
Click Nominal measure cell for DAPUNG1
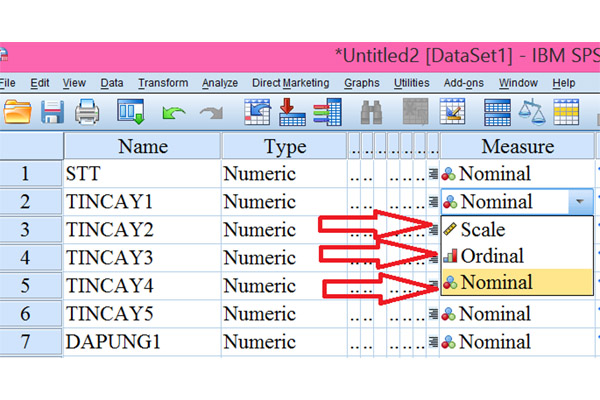(517, 341)
